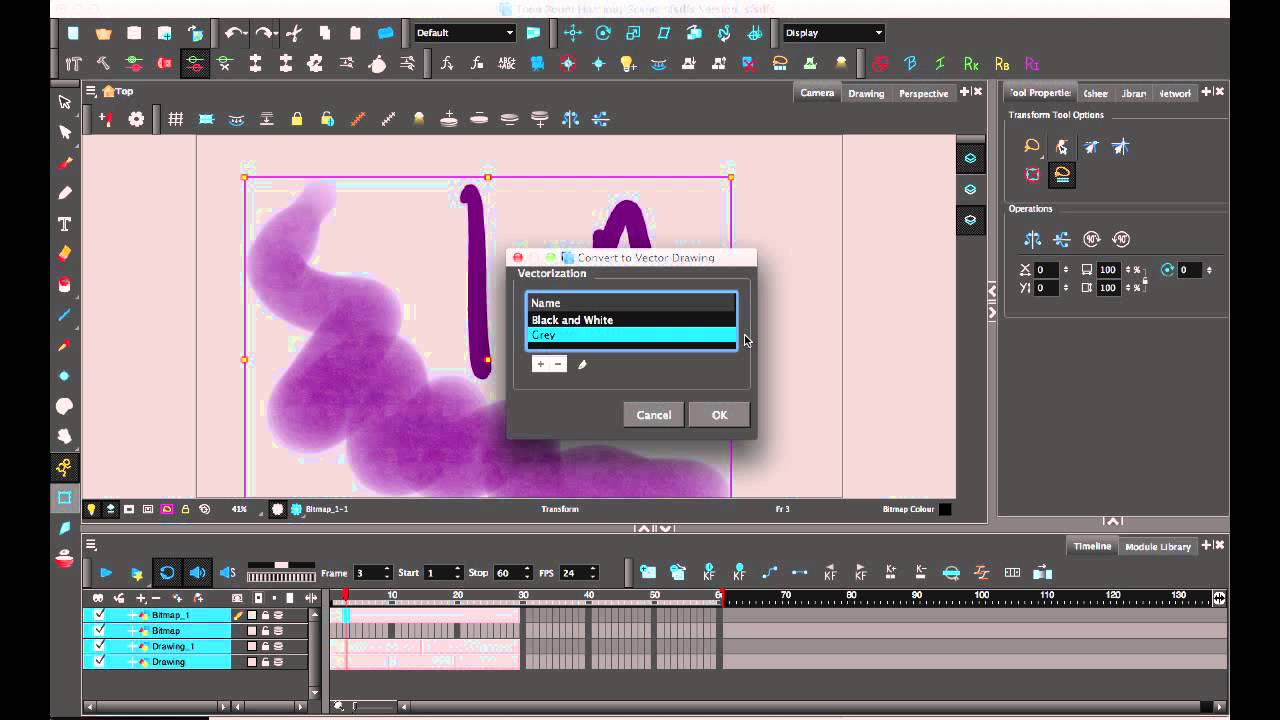Switch to the Drawing view tab
1280x720 pixels.
[866, 93]
